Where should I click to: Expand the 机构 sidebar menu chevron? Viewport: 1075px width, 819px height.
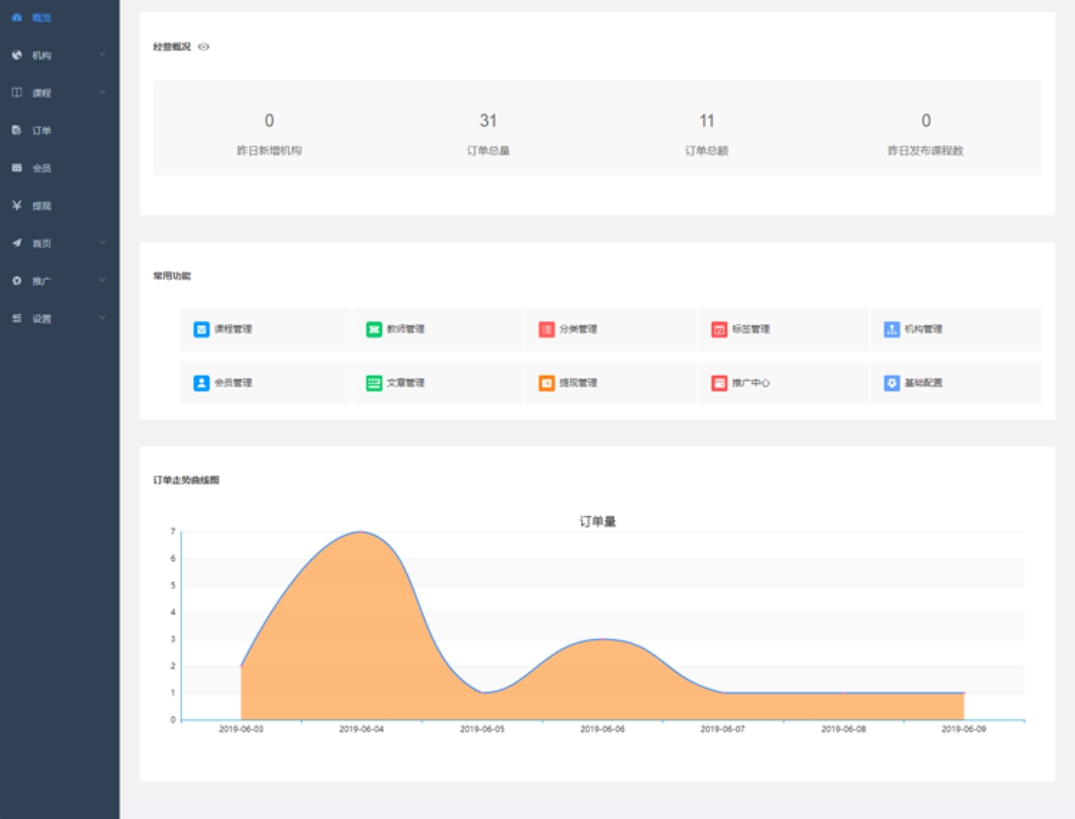coord(102,55)
